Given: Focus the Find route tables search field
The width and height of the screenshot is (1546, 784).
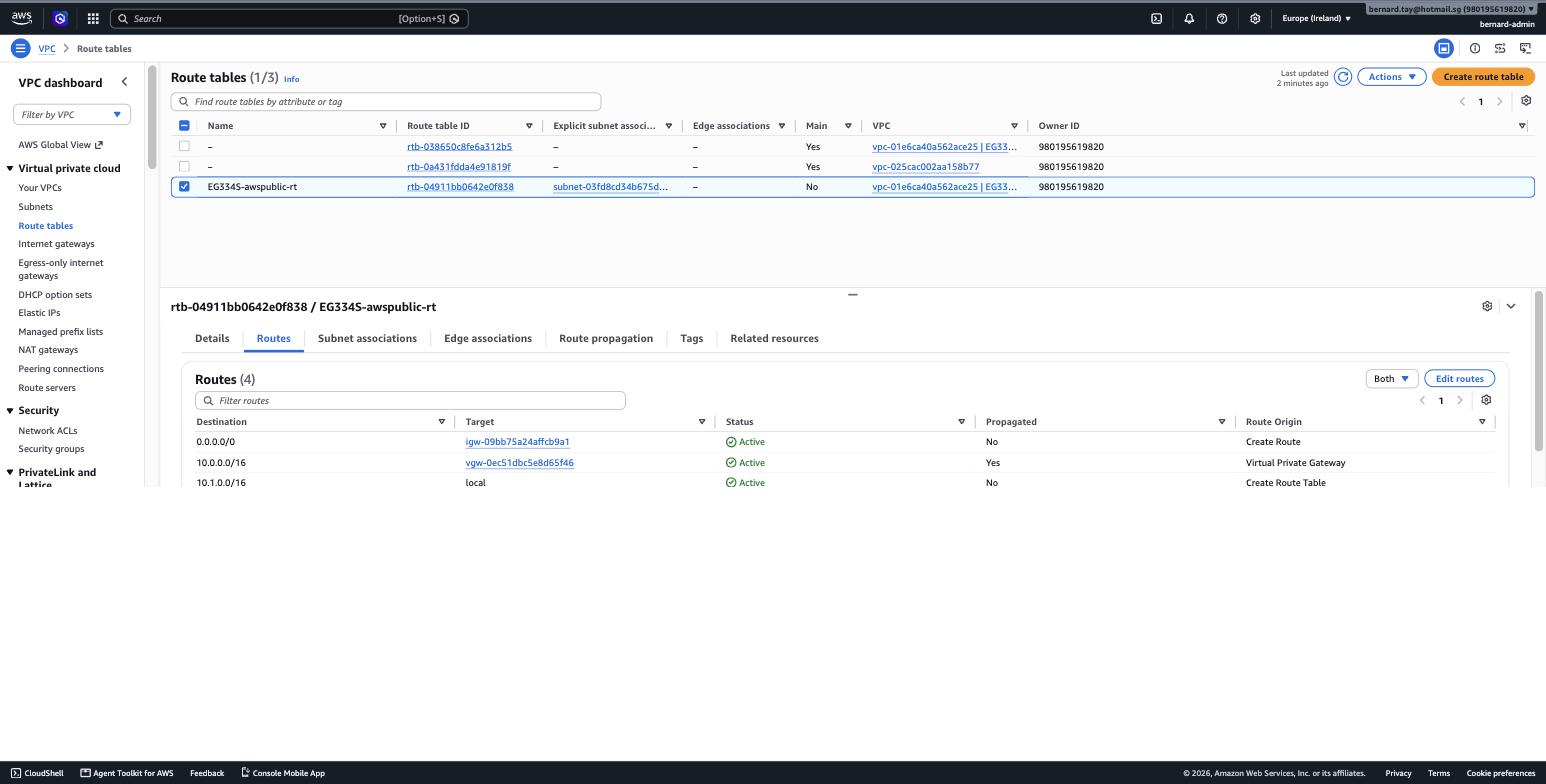Looking at the screenshot, I should tap(386, 101).
